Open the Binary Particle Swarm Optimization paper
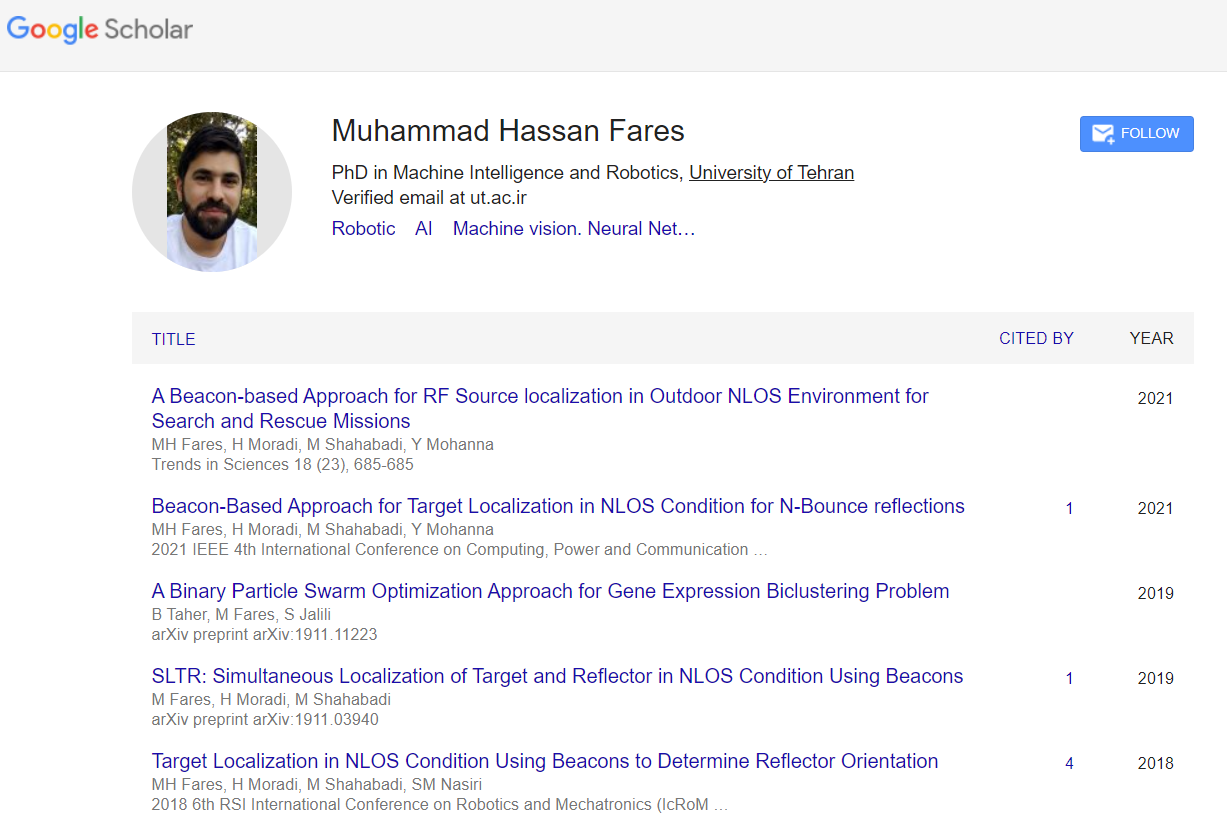This screenshot has height=838, width=1227. [550, 592]
